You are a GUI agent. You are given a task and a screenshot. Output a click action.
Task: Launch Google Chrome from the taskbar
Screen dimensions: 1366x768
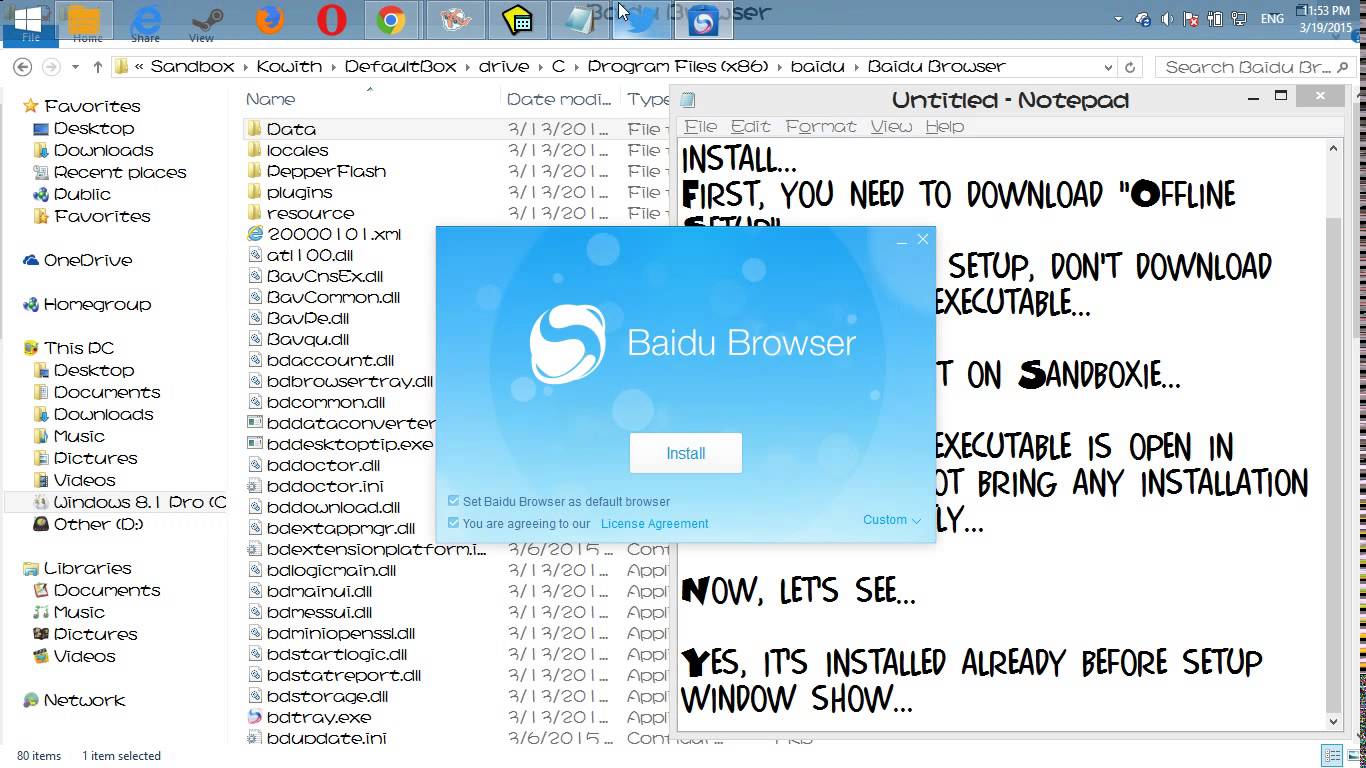(392, 18)
